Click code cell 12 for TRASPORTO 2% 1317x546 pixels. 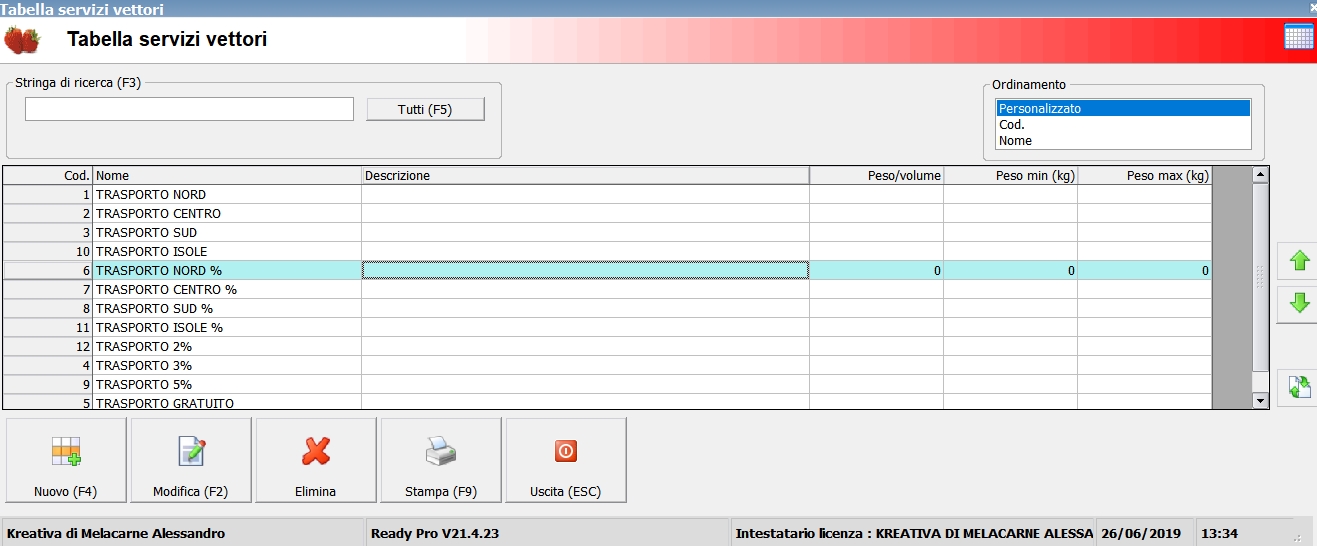click(x=48, y=346)
